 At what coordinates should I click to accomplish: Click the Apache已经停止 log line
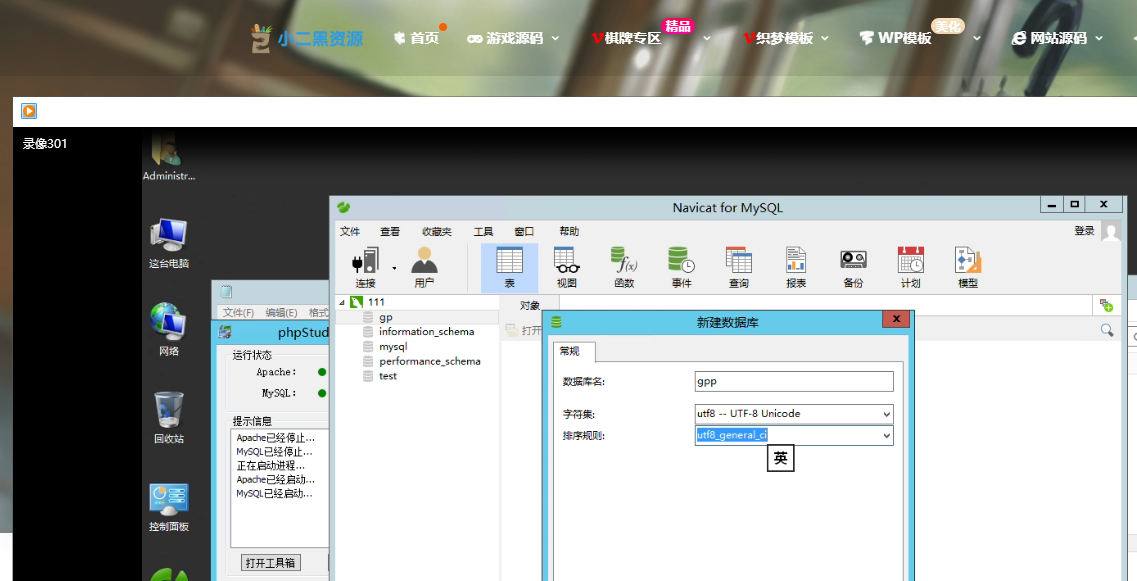[276, 437]
